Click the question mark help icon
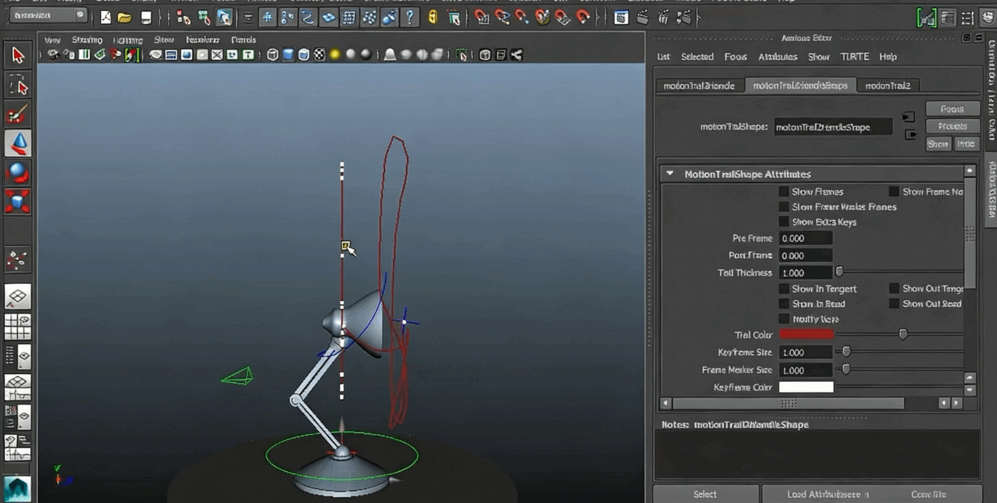This screenshot has width=997, height=503. point(411,17)
